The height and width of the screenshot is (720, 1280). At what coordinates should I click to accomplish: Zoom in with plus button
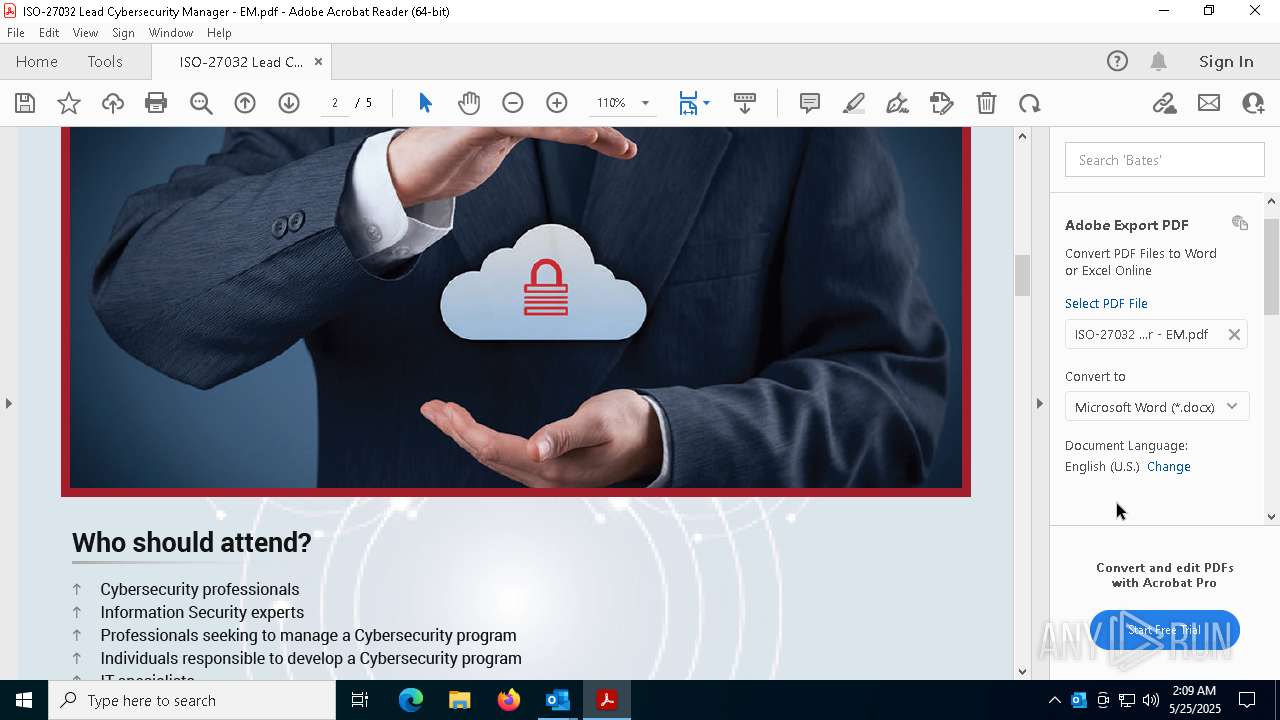pos(557,103)
